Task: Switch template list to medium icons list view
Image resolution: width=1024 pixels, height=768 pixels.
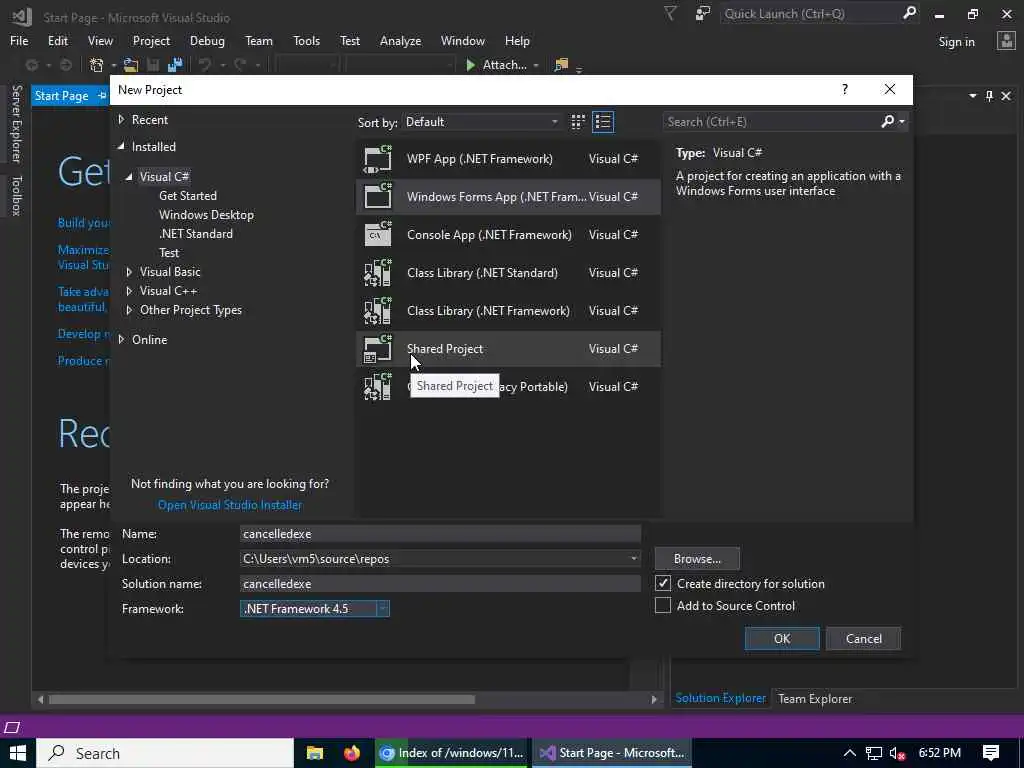Action: [603, 122]
